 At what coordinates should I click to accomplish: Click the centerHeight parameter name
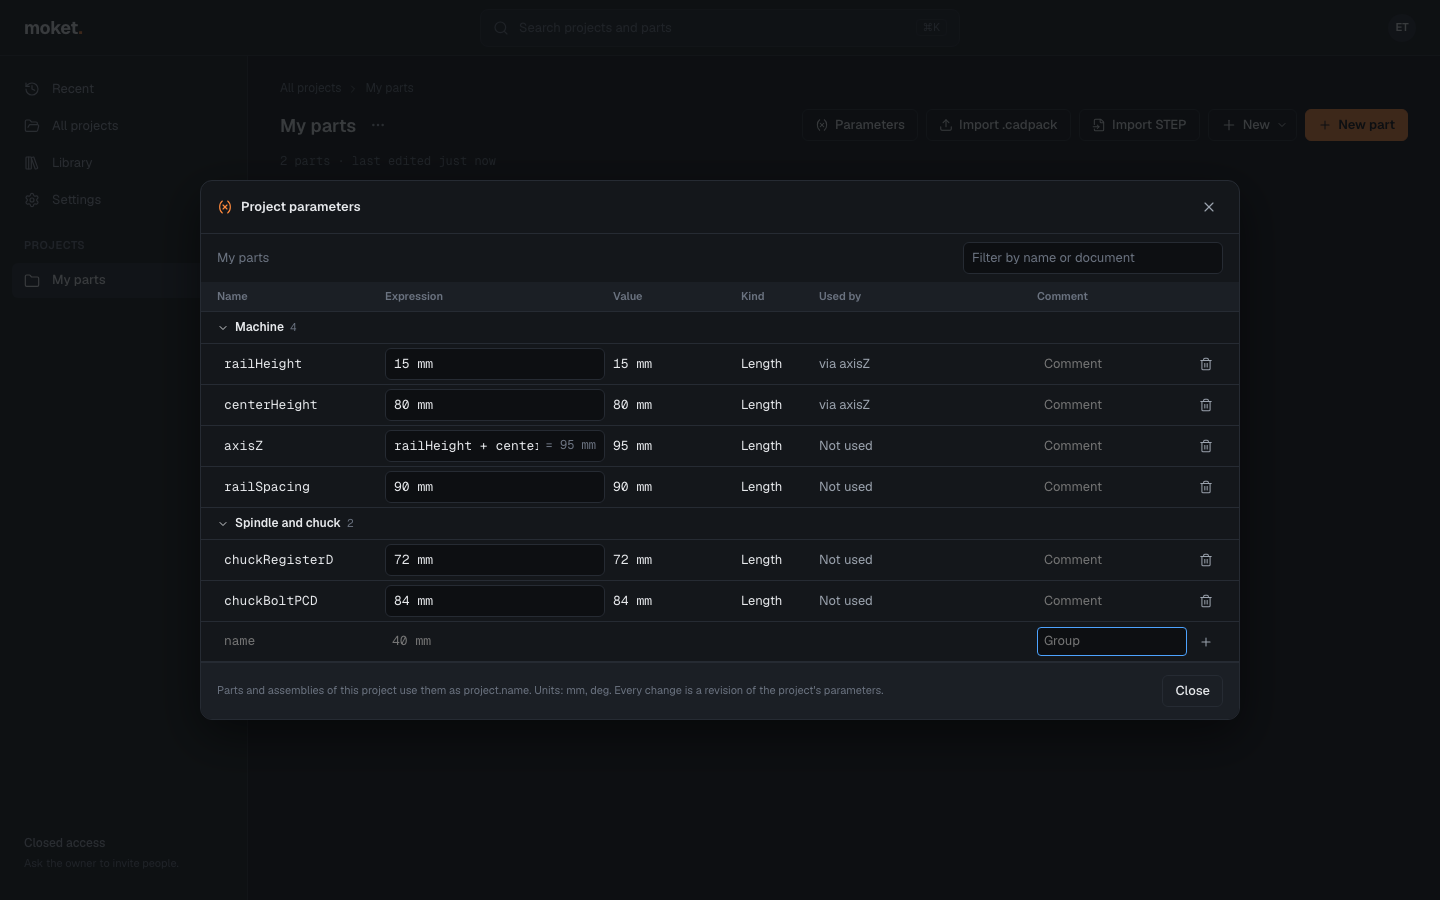click(x=271, y=405)
